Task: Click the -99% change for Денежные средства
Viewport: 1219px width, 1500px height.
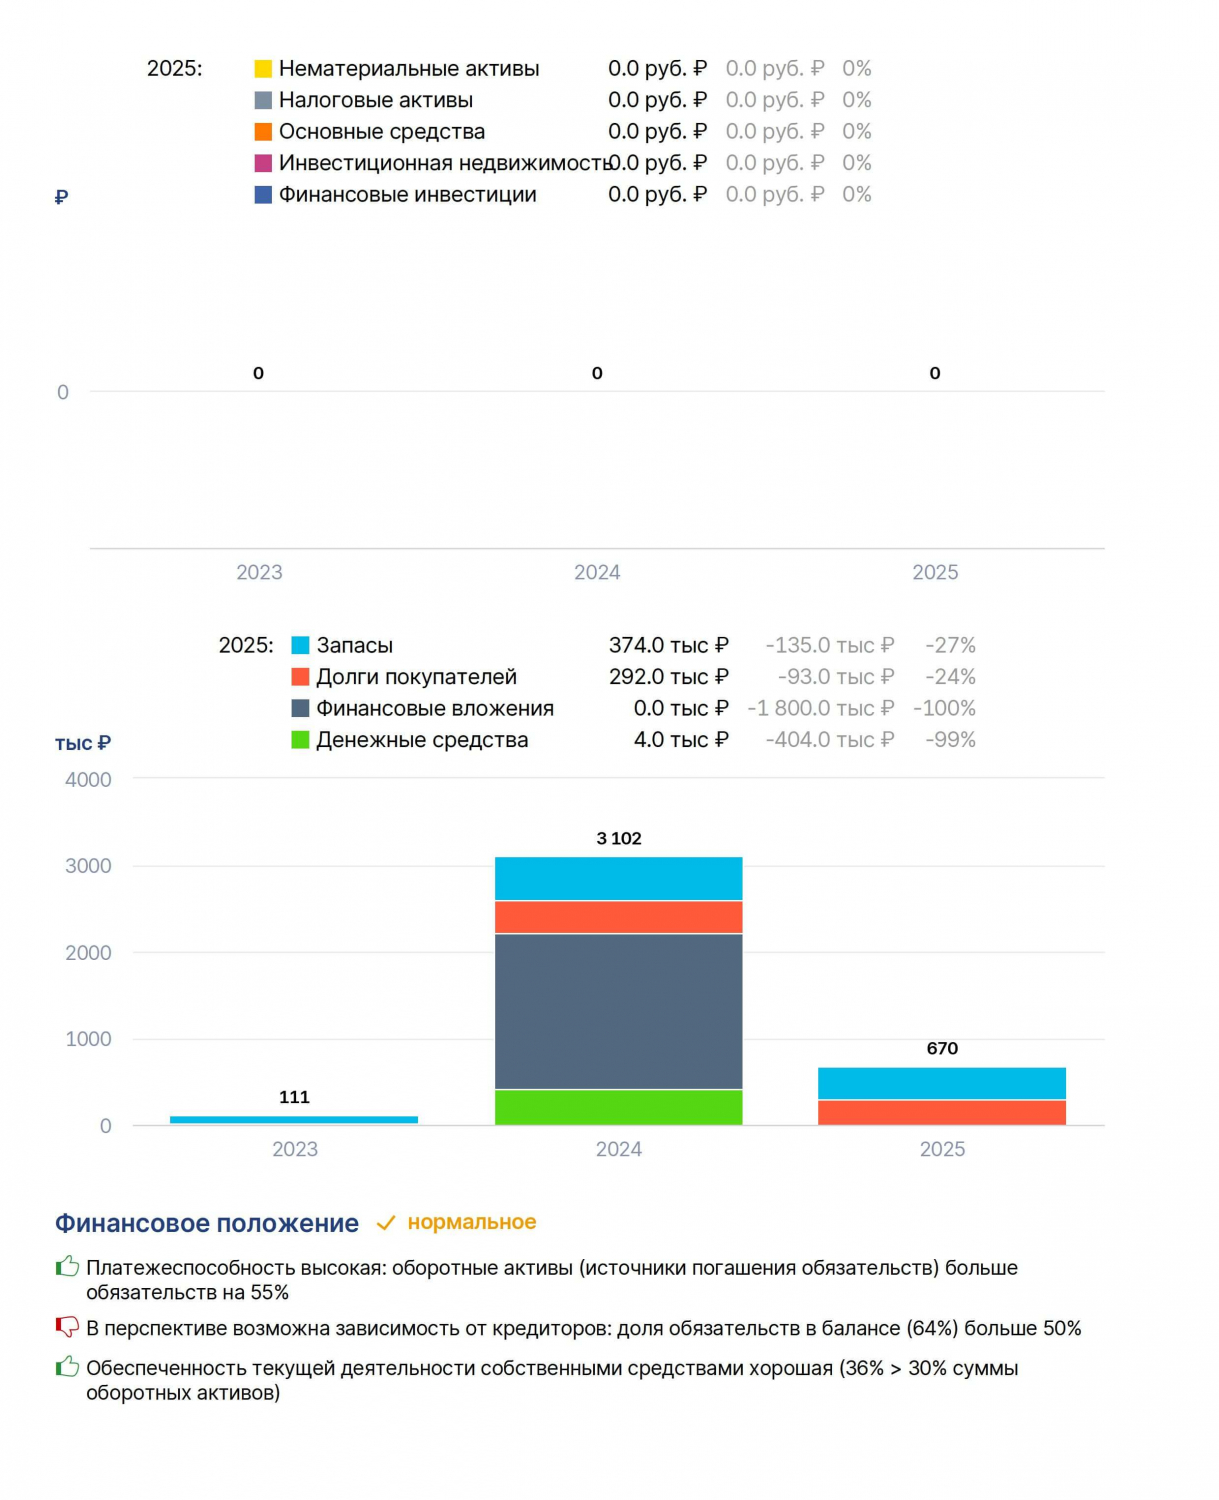Action: click(950, 740)
